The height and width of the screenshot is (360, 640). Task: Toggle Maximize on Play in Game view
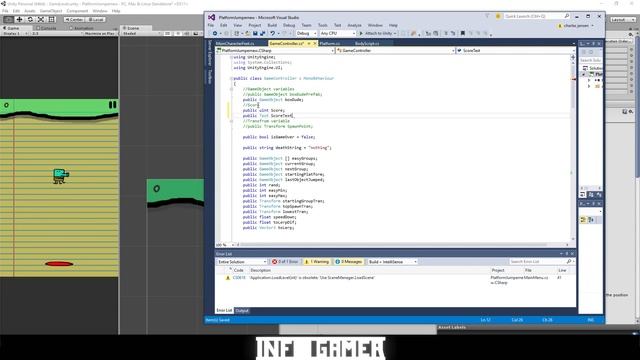pyautogui.click(x=99, y=33)
